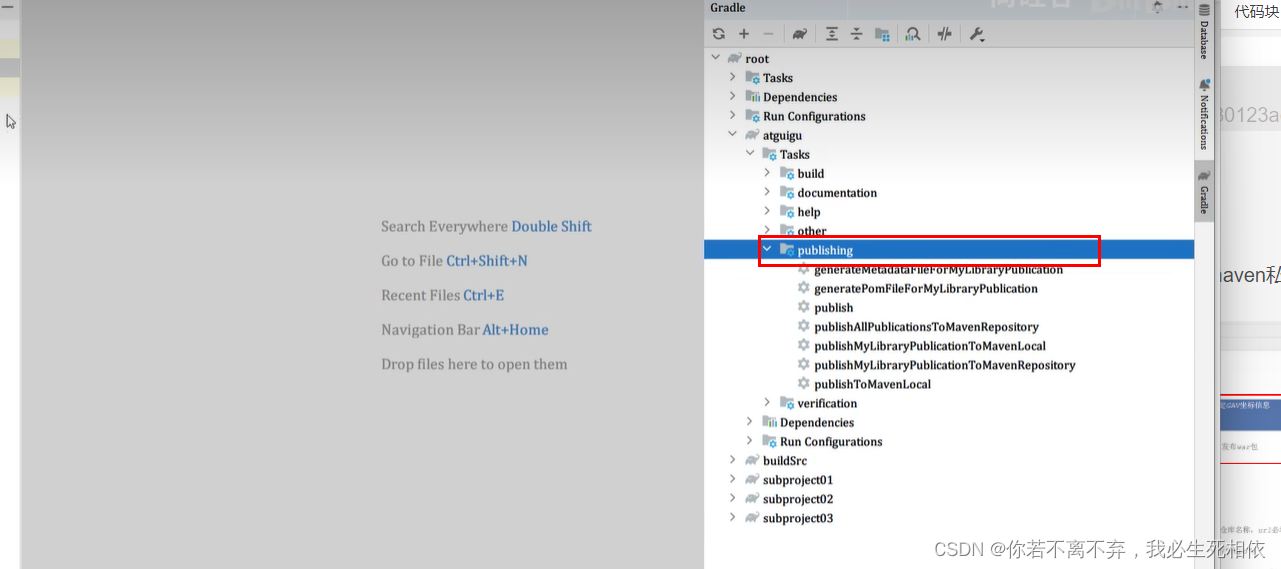Screen dimensions: 1281x569
Task: Click the subproject03 elephant icon
Action: [x=752, y=518]
